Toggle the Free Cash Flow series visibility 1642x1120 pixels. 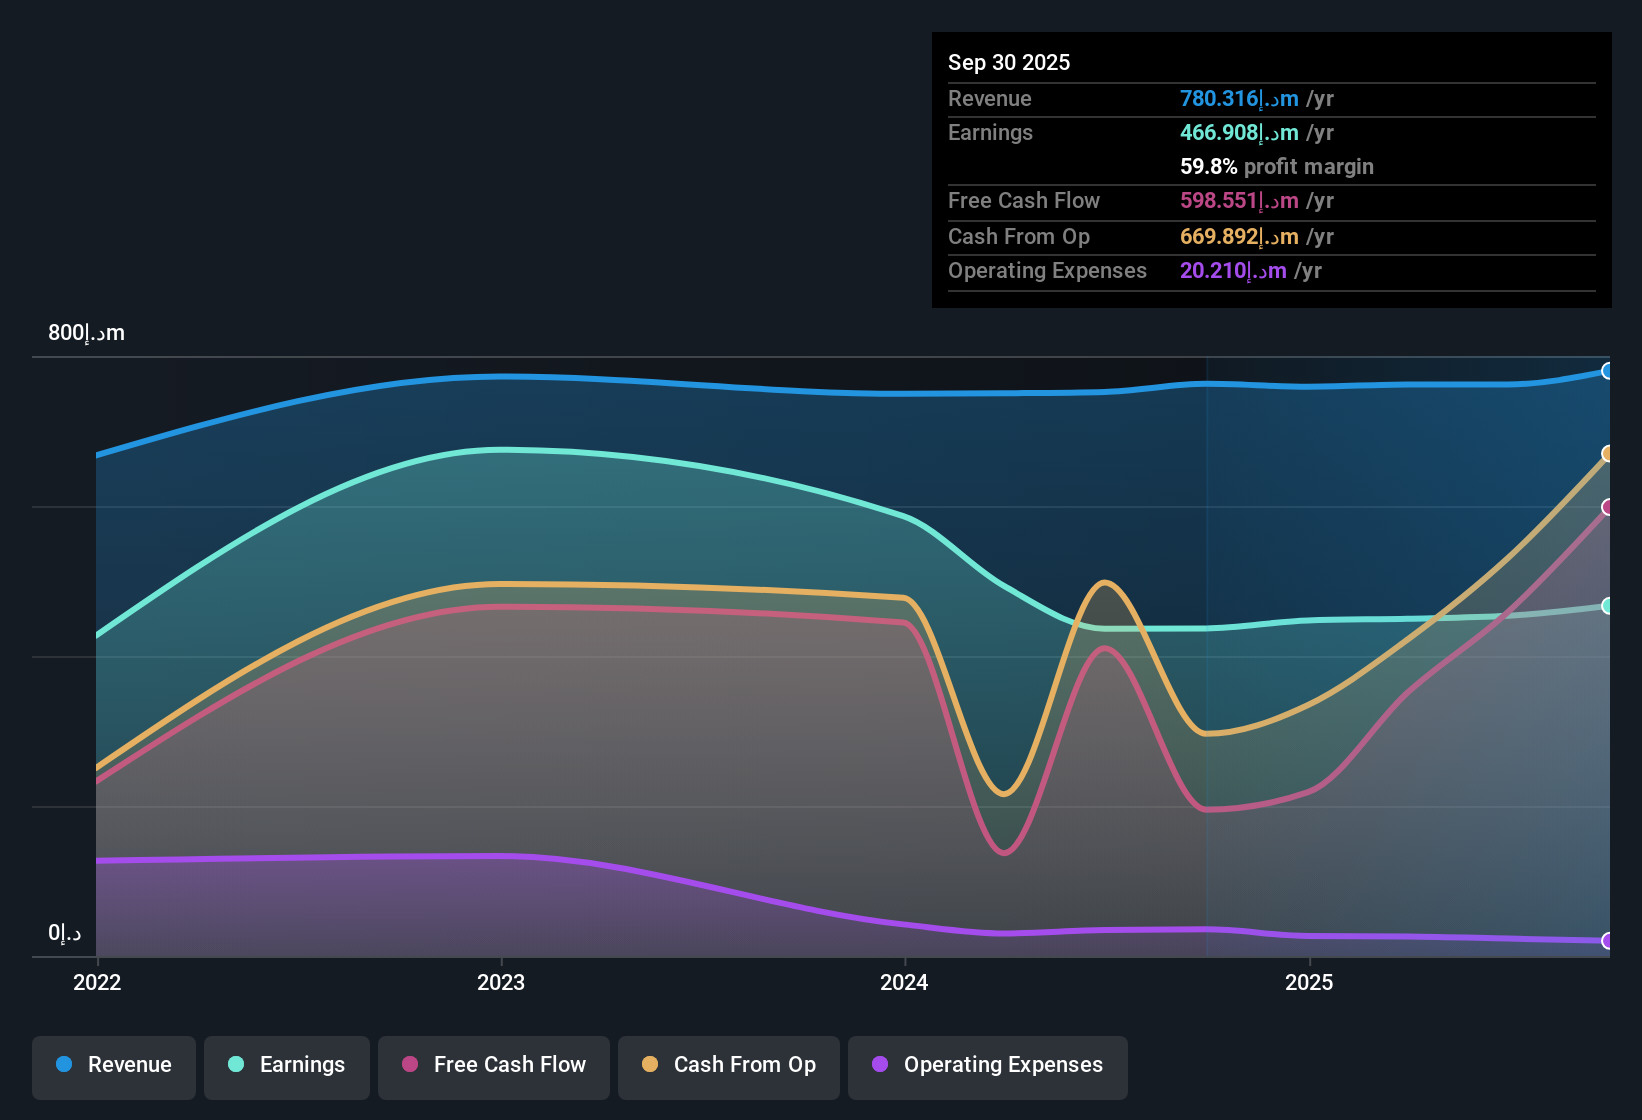[x=493, y=1065]
